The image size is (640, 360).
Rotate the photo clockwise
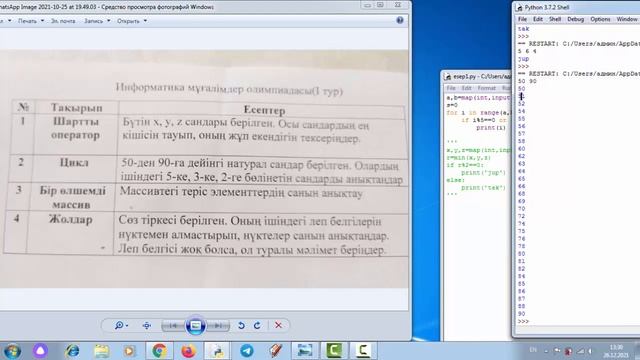click(257, 325)
